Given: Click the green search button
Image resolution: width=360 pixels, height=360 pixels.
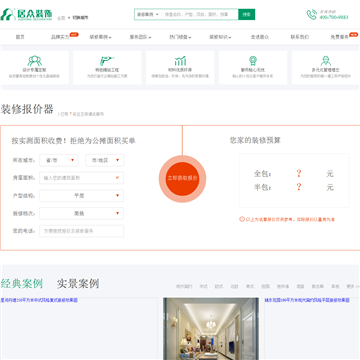Looking at the screenshot, I should coord(247,14).
